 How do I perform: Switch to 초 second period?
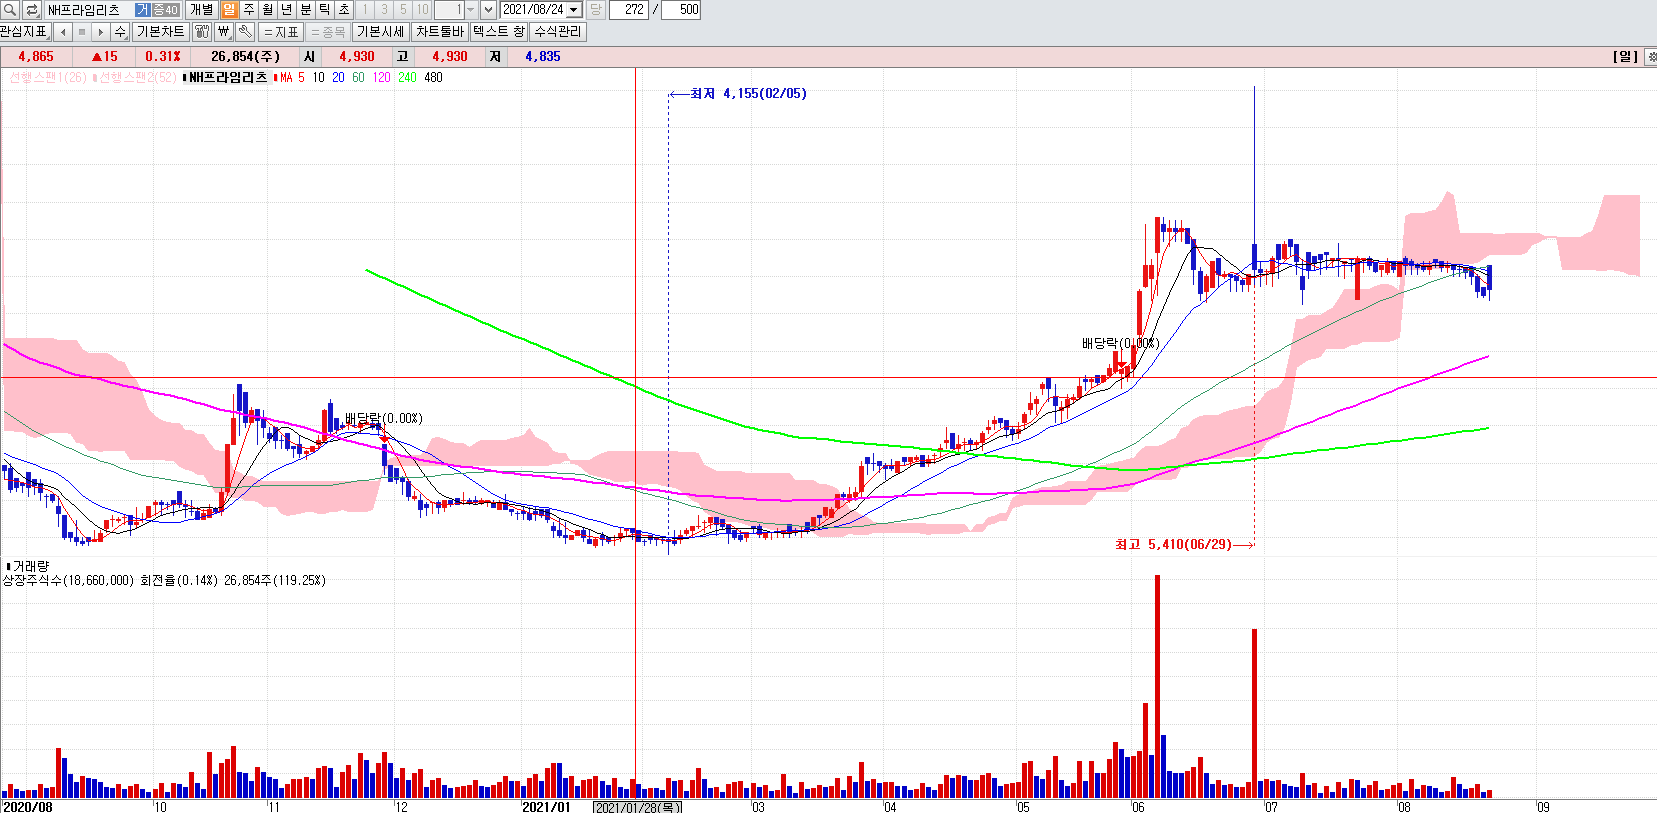pyautogui.click(x=344, y=10)
